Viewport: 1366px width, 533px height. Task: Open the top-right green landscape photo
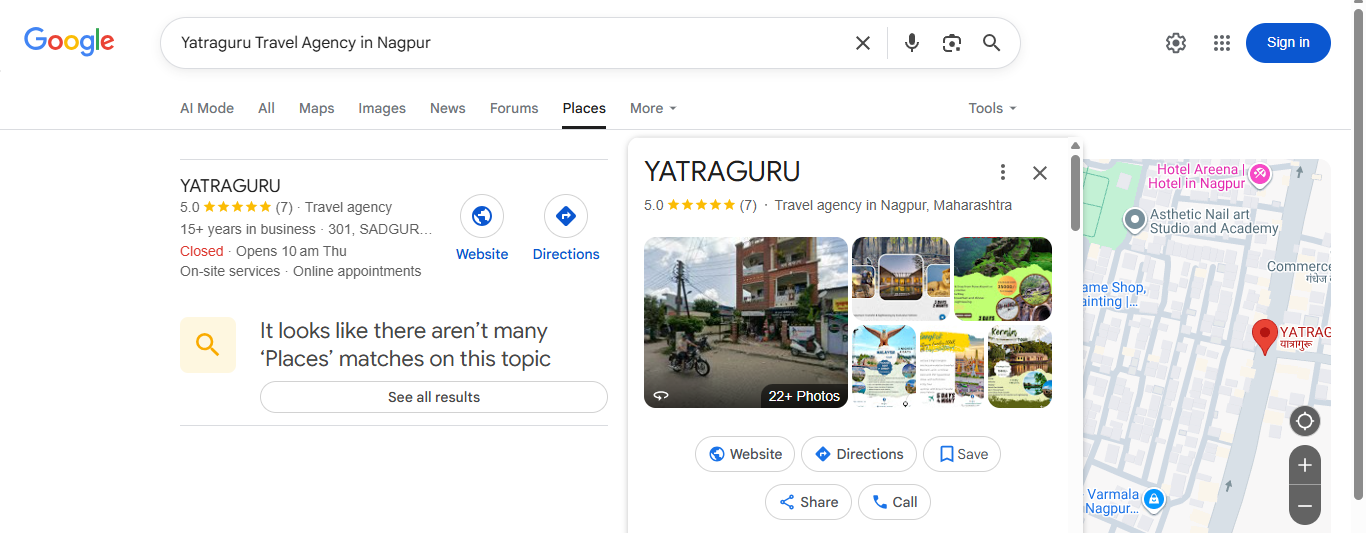(1003, 279)
